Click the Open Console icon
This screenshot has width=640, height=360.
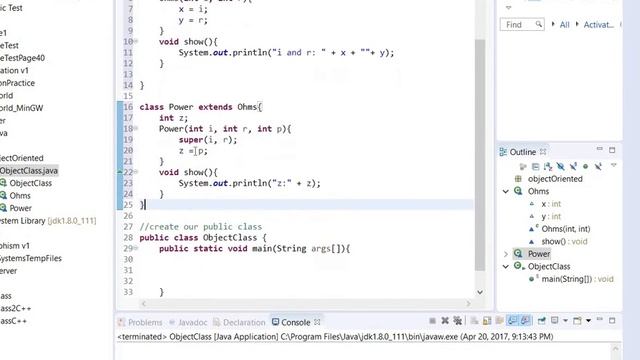point(577,321)
